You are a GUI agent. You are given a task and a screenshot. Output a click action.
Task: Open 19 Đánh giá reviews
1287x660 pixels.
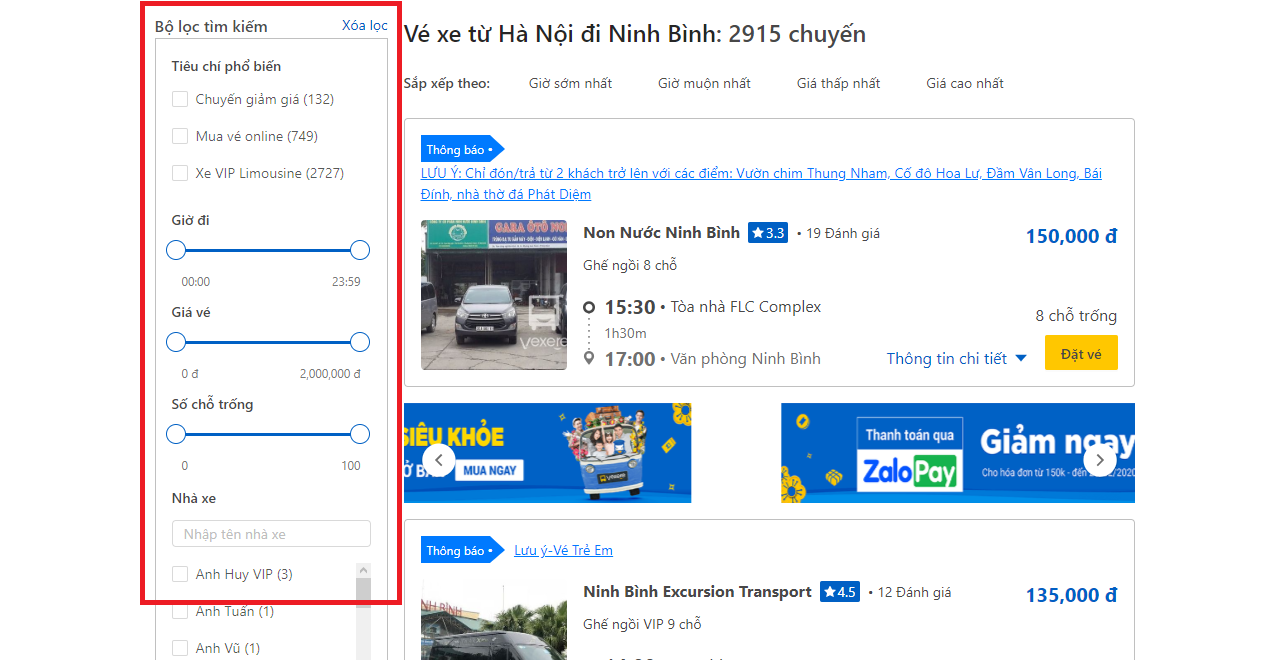click(843, 233)
